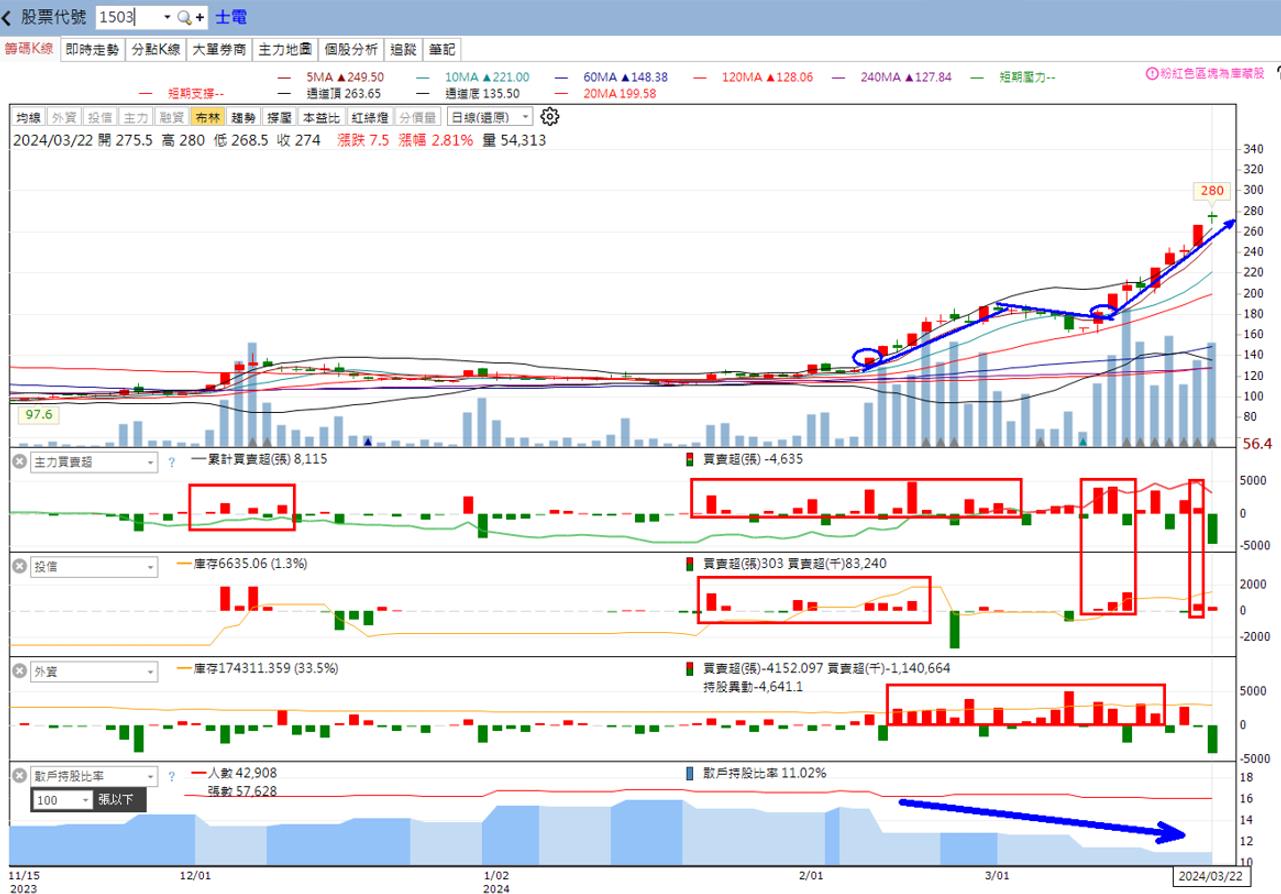Enable the 紅綠燈 overlay
This screenshot has height=894, width=1281.
pyautogui.click(x=370, y=117)
